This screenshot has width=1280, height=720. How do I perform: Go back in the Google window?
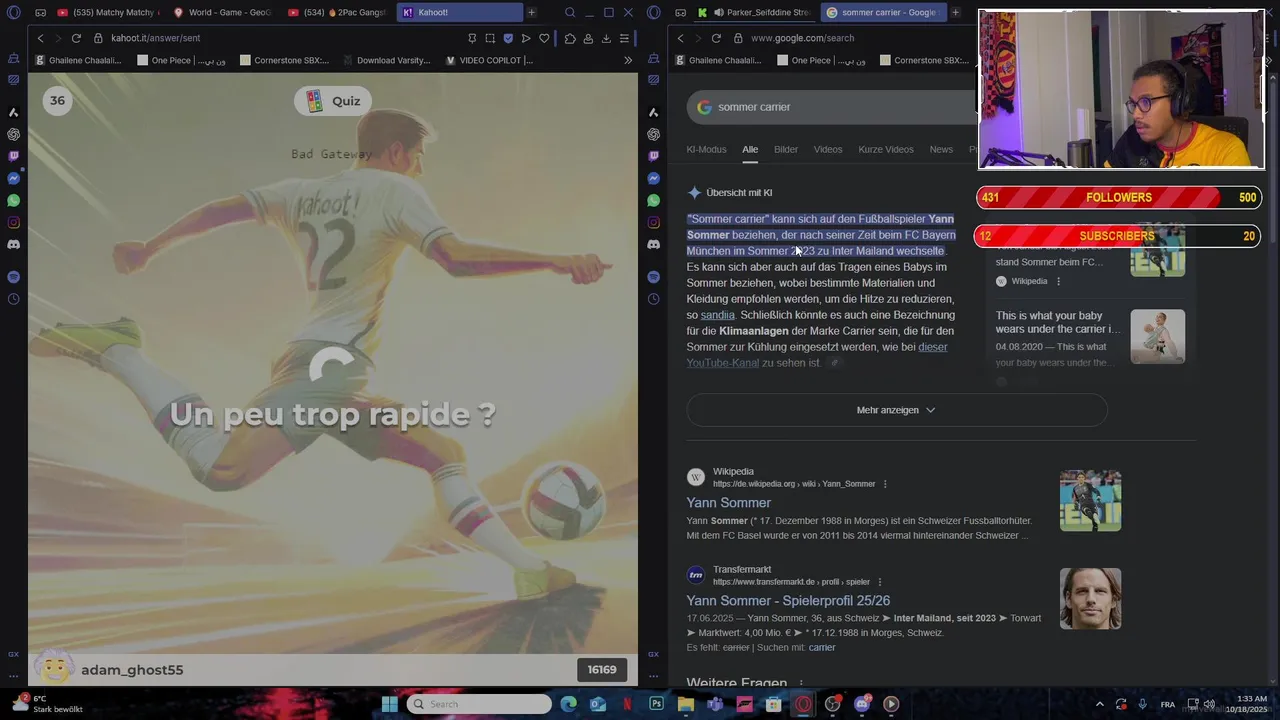(680, 38)
